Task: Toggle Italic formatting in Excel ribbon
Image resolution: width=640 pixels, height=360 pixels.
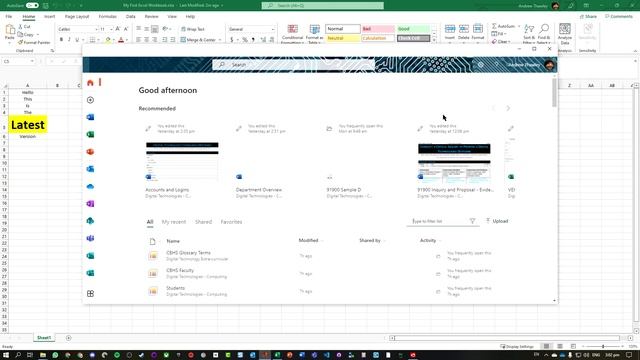Action: tap(69, 40)
